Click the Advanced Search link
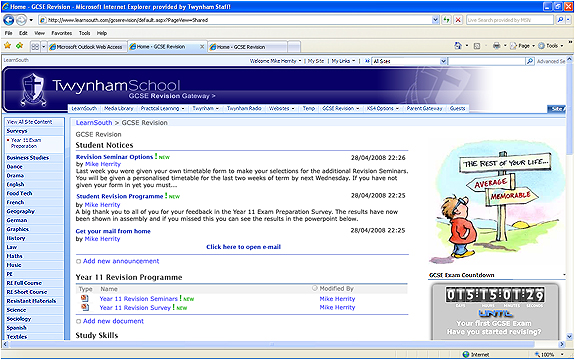The height and width of the screenshot is (360, 575). [551, 61]
